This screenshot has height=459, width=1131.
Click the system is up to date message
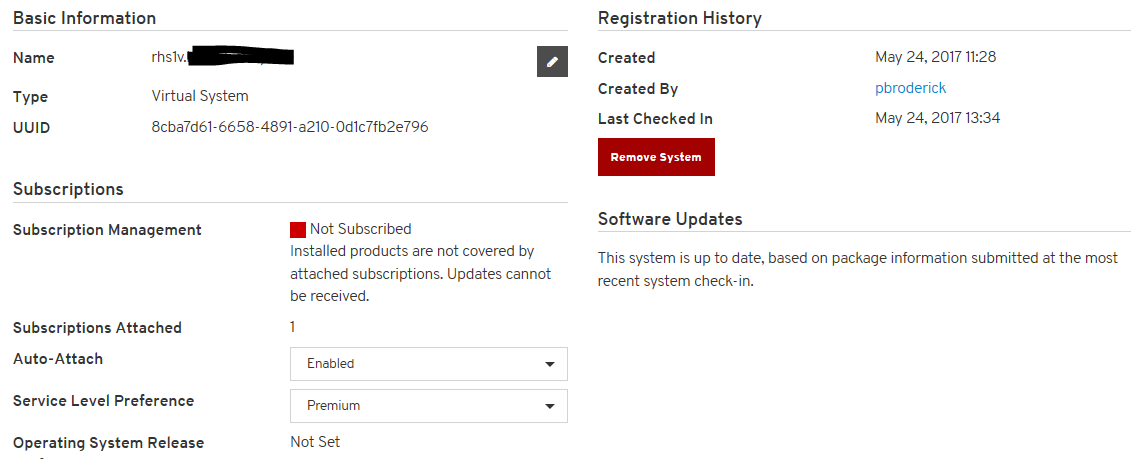(x=857, y=269)
